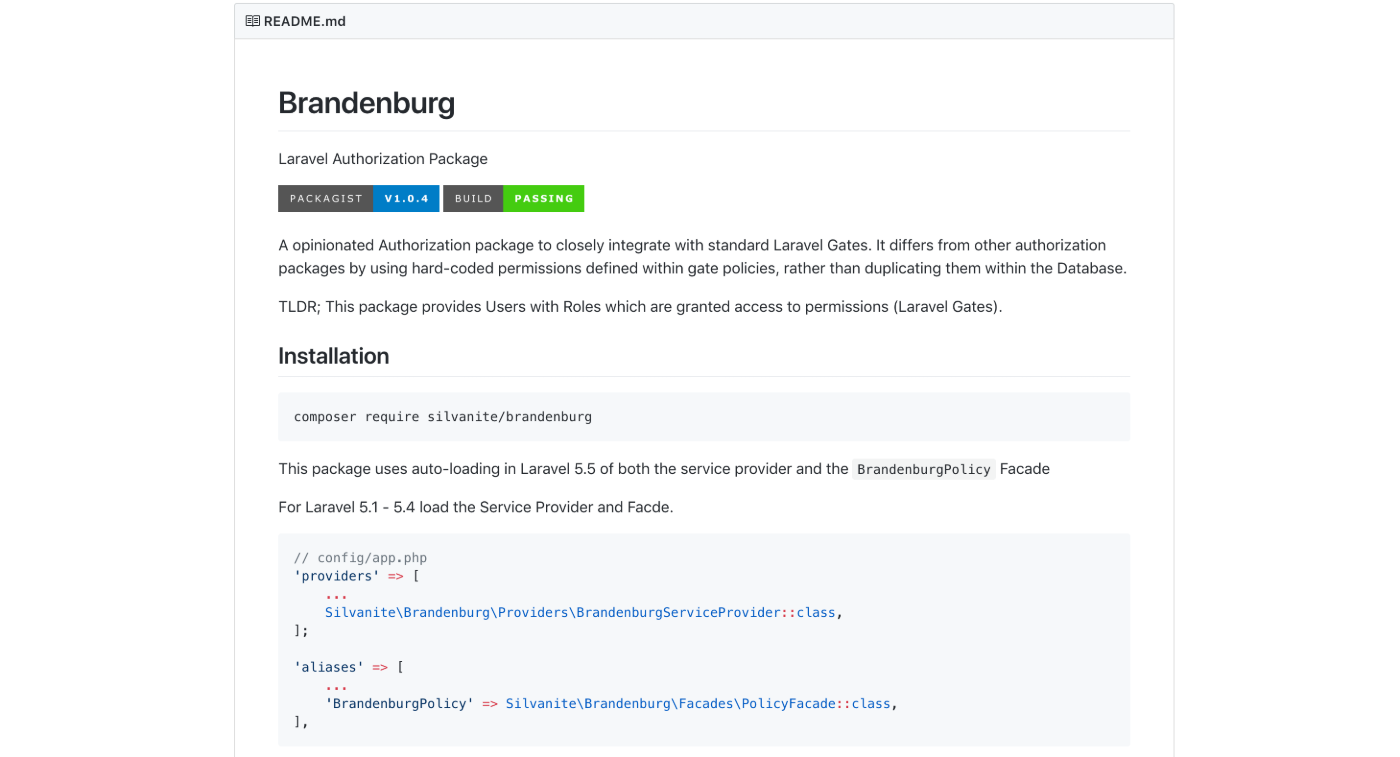This screenshot has height=757, width=1400.
Task: Click the Installation section heading
Action: click(x=333, y=356)
